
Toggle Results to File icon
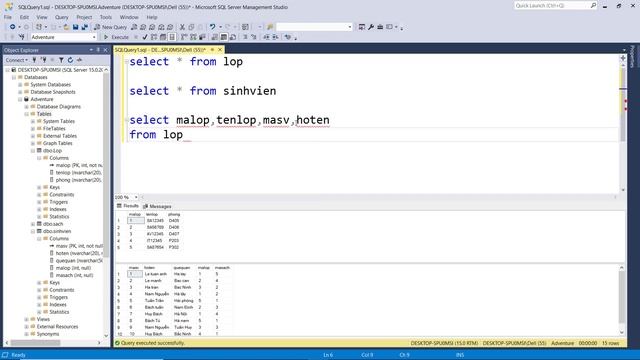click(233, 37)
